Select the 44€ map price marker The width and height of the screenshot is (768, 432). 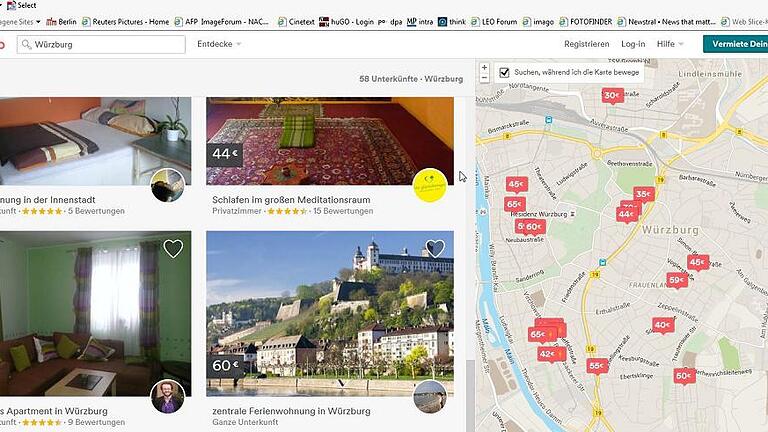coord(626,214)
